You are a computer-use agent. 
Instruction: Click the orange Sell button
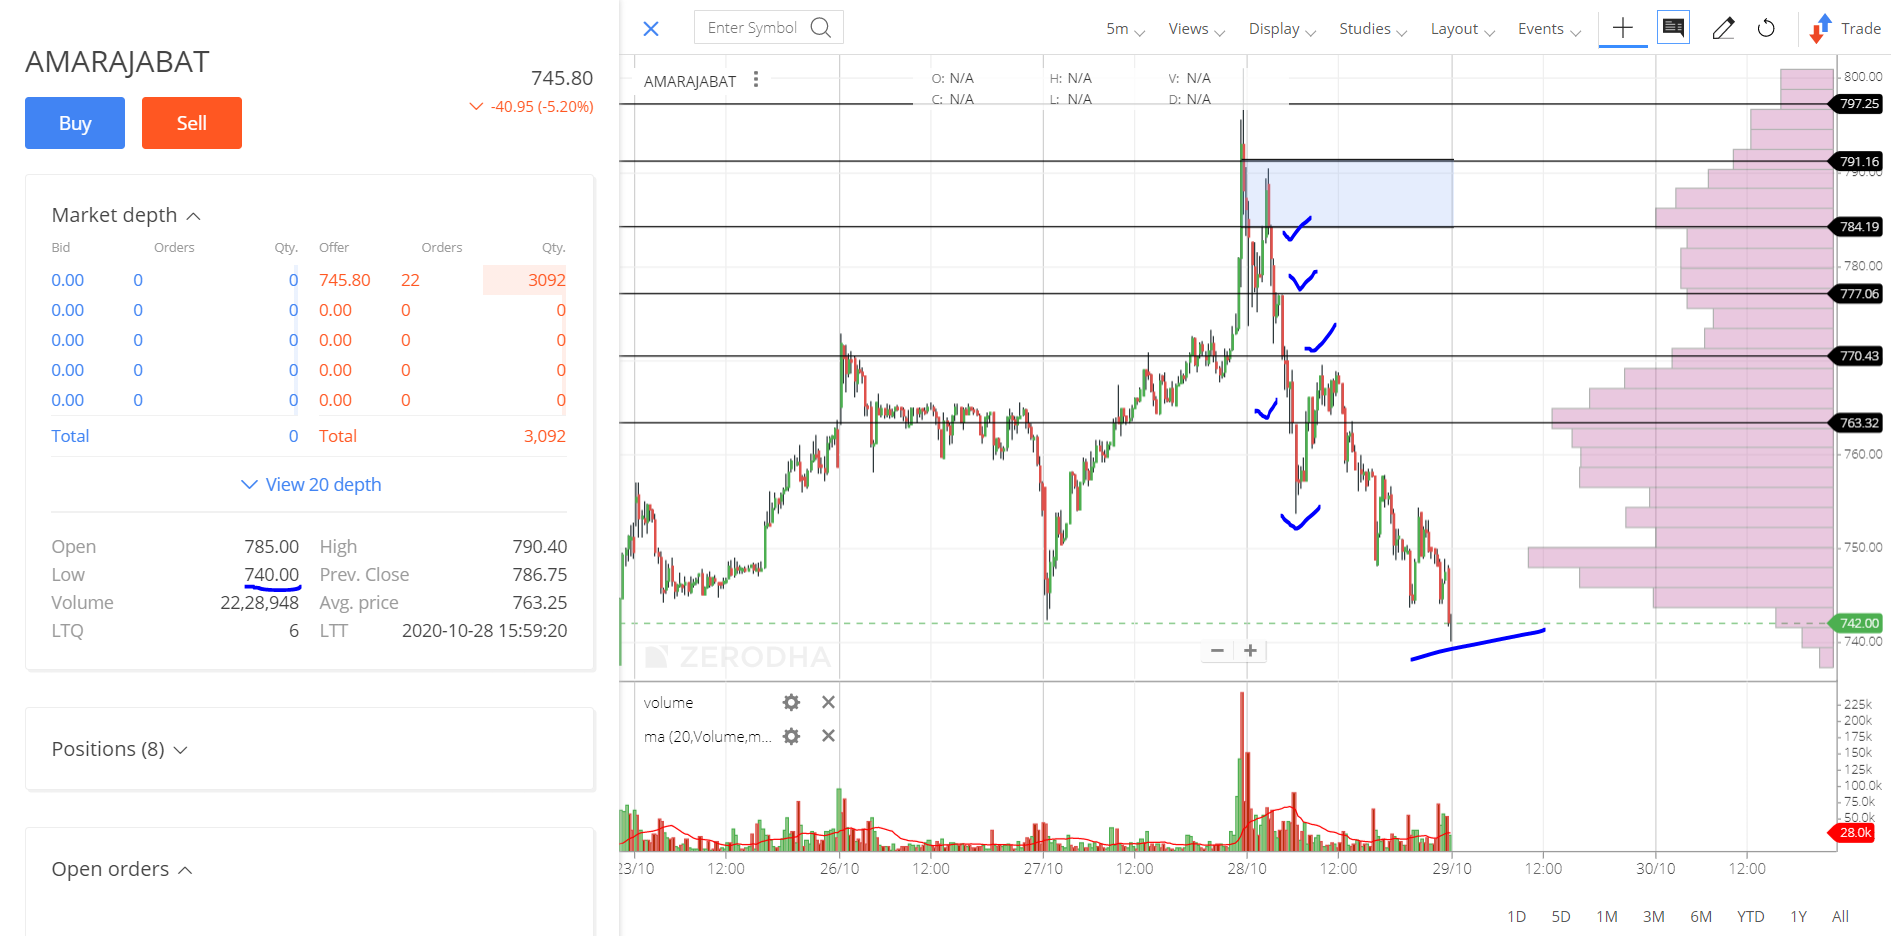[192, 123]
